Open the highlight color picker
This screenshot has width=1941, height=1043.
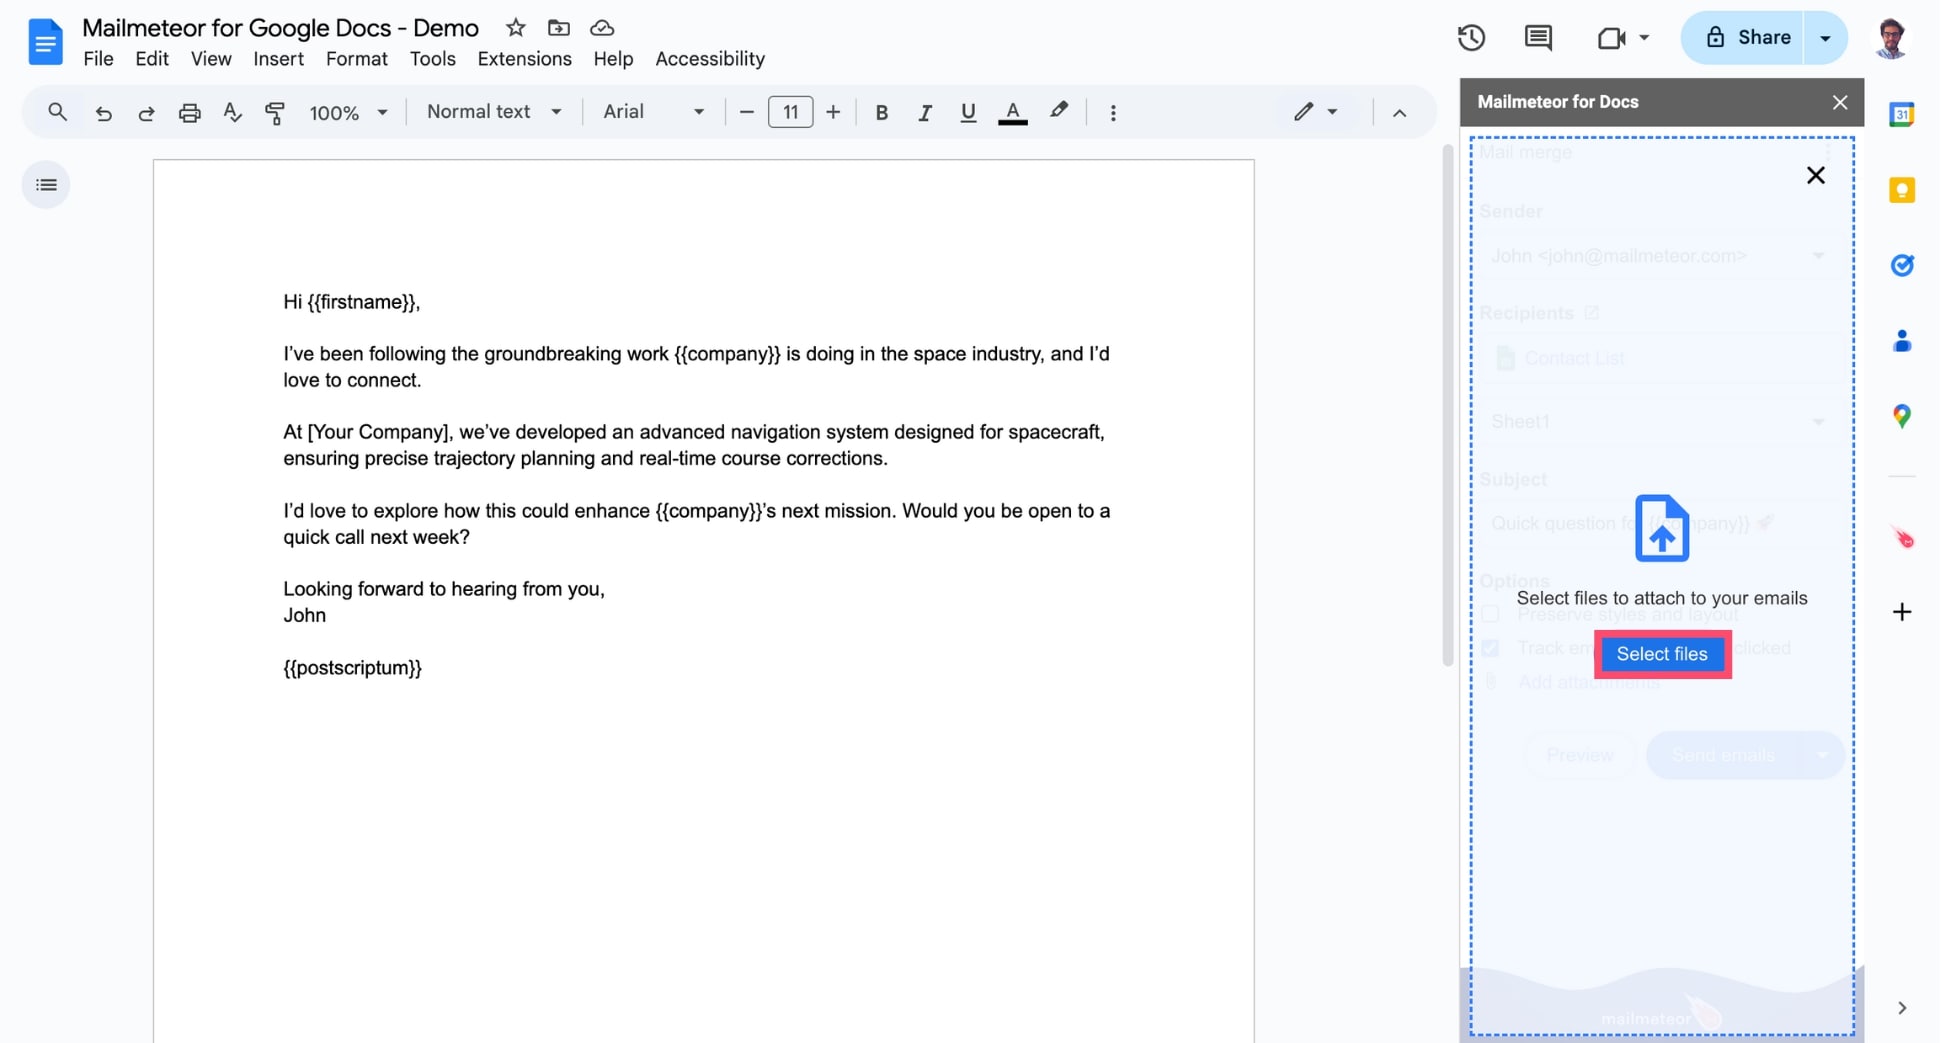click(x=1059, y=112)
